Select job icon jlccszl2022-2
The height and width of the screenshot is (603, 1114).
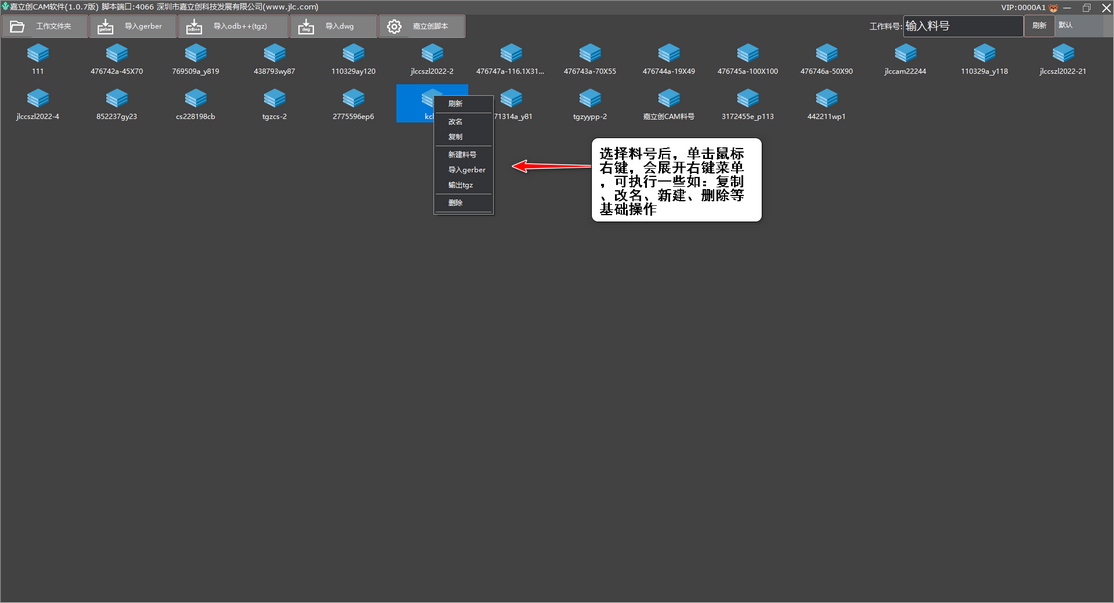pyautogui.click(x=432, y=60)
